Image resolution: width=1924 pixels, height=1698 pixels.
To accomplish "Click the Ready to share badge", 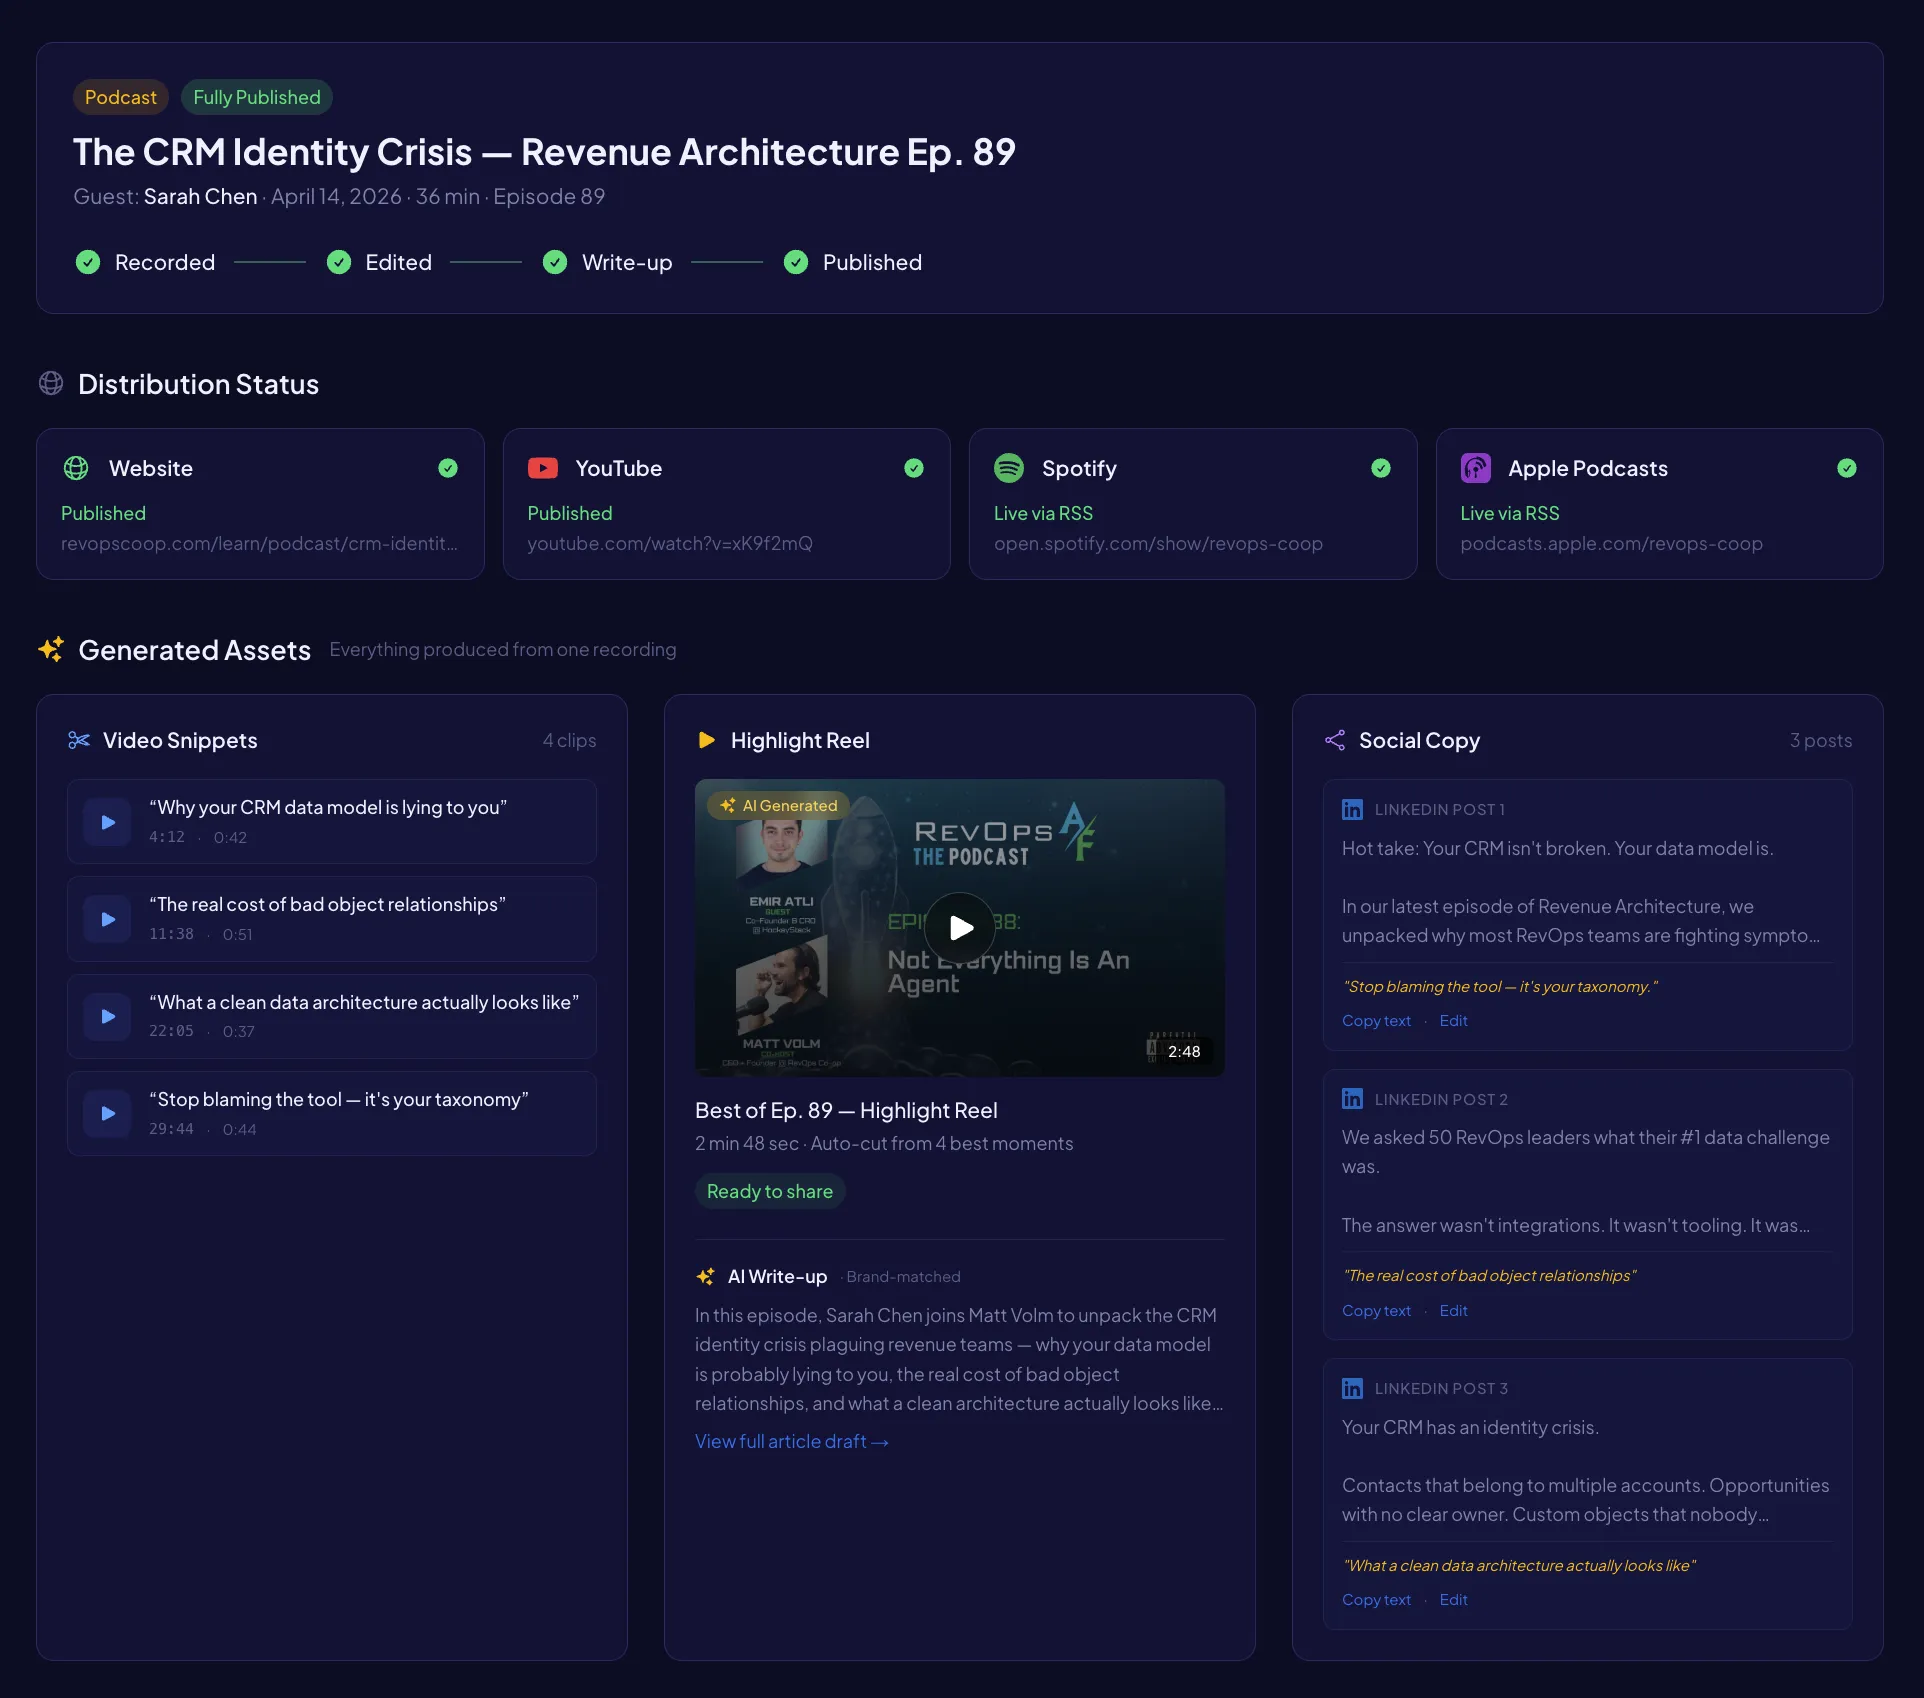I will tap(769, 1191).
